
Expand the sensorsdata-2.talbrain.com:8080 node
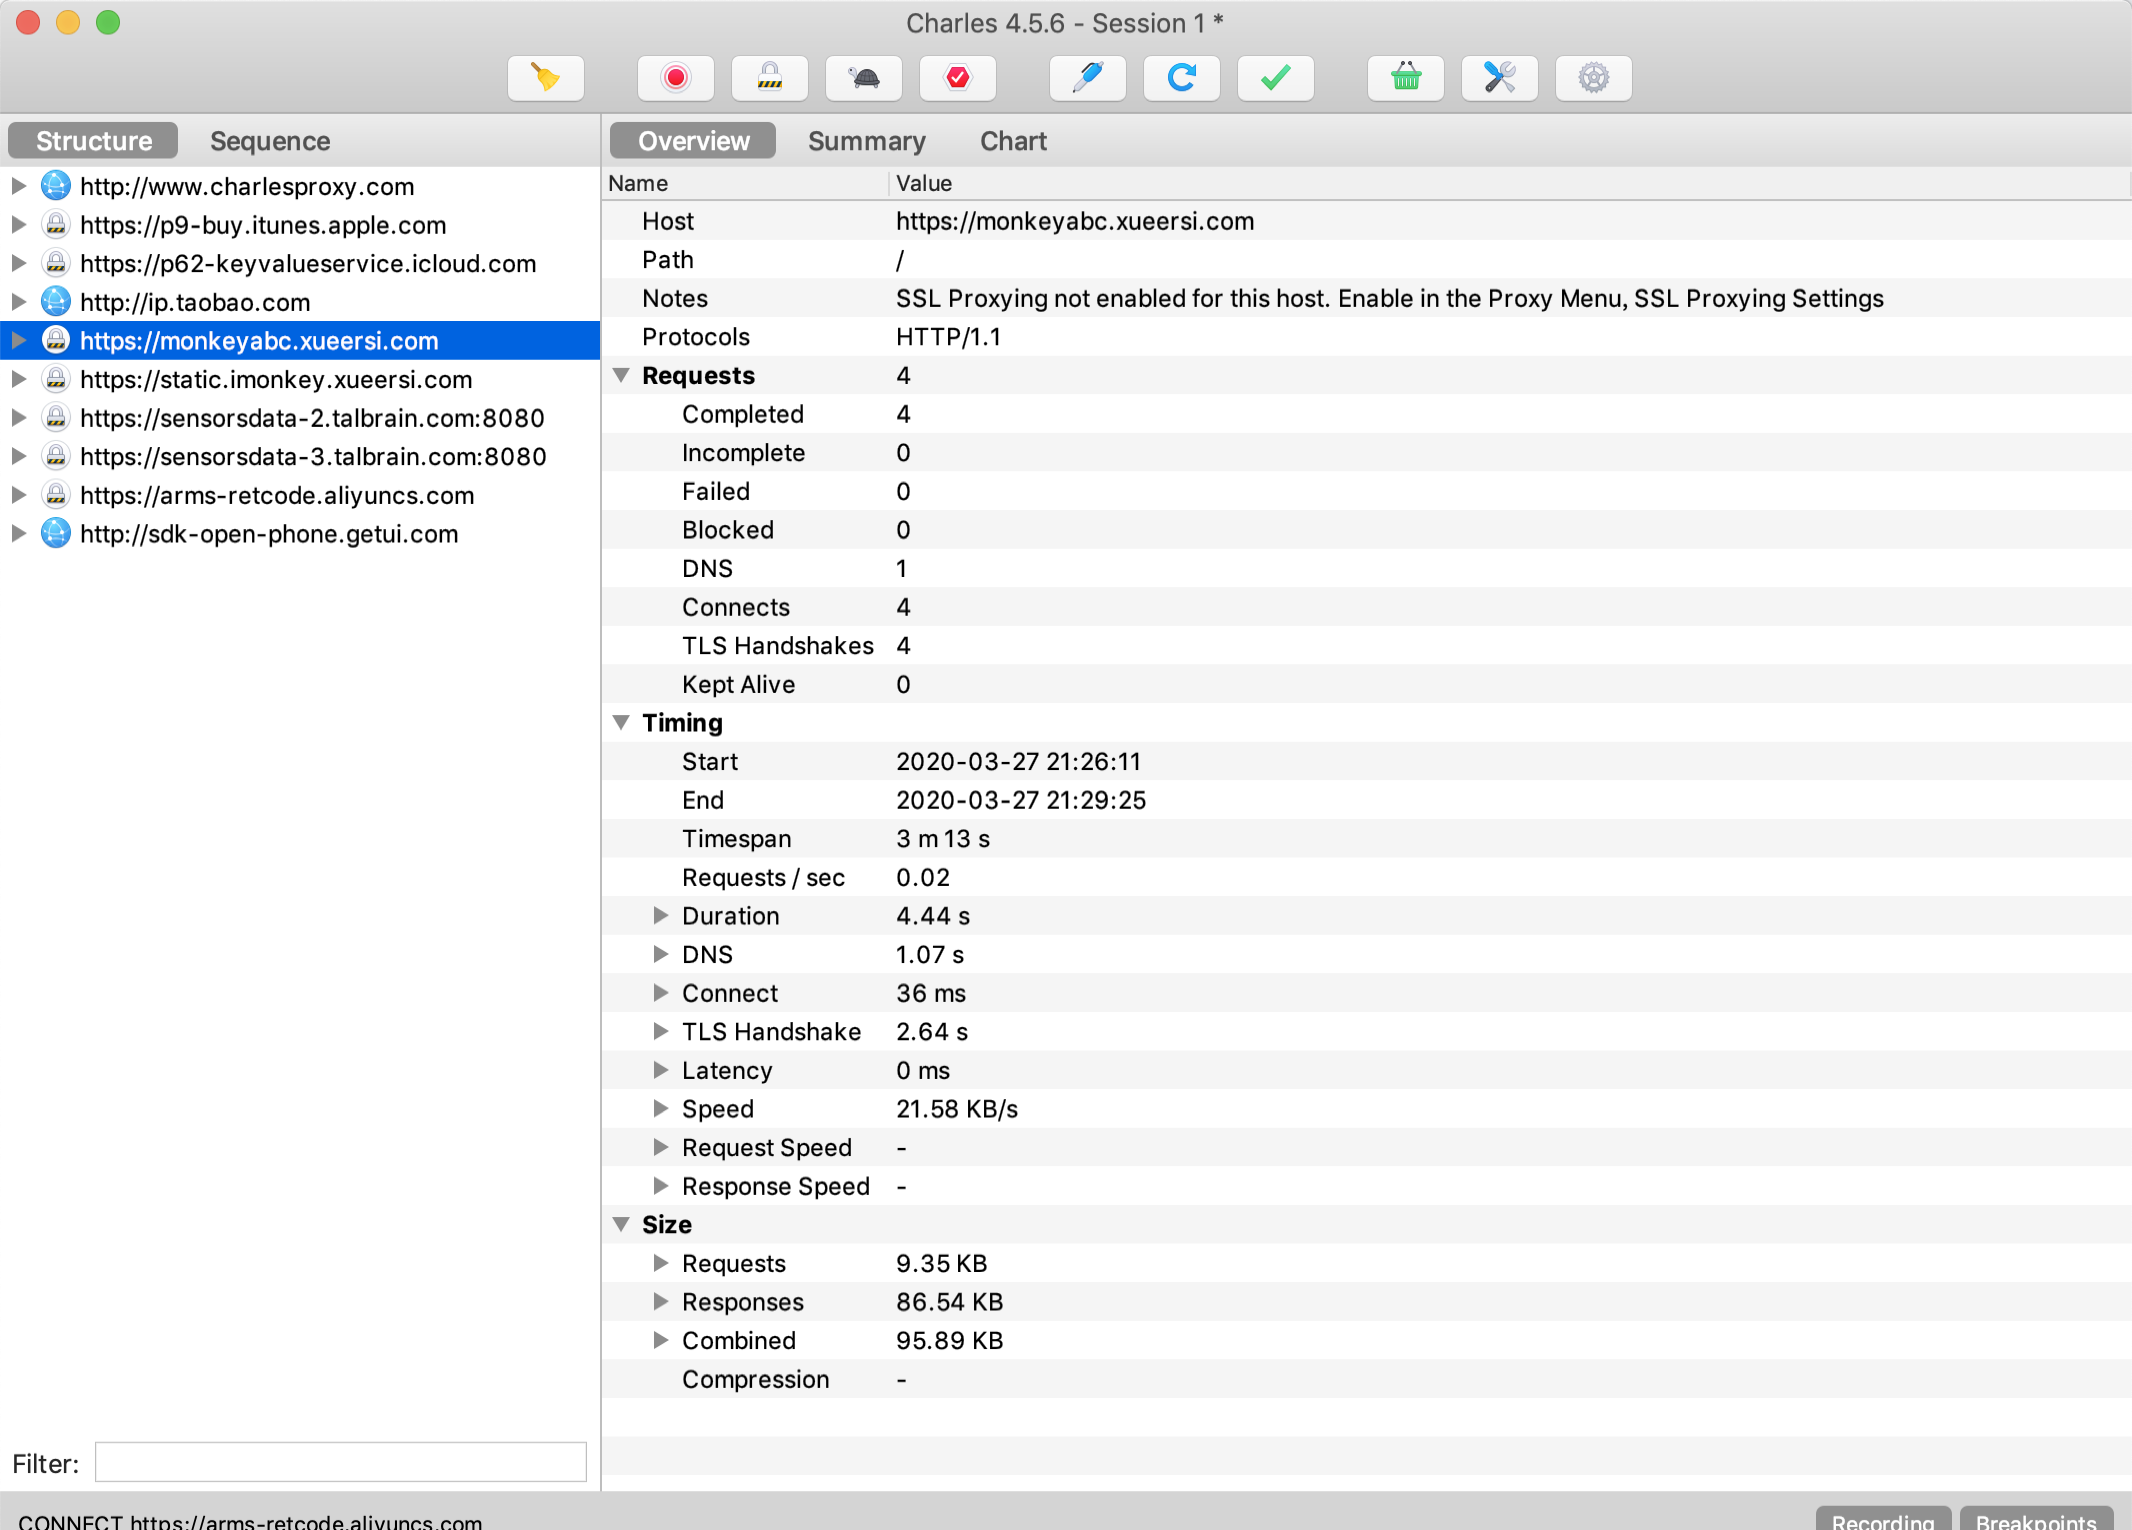coord(18,418)
